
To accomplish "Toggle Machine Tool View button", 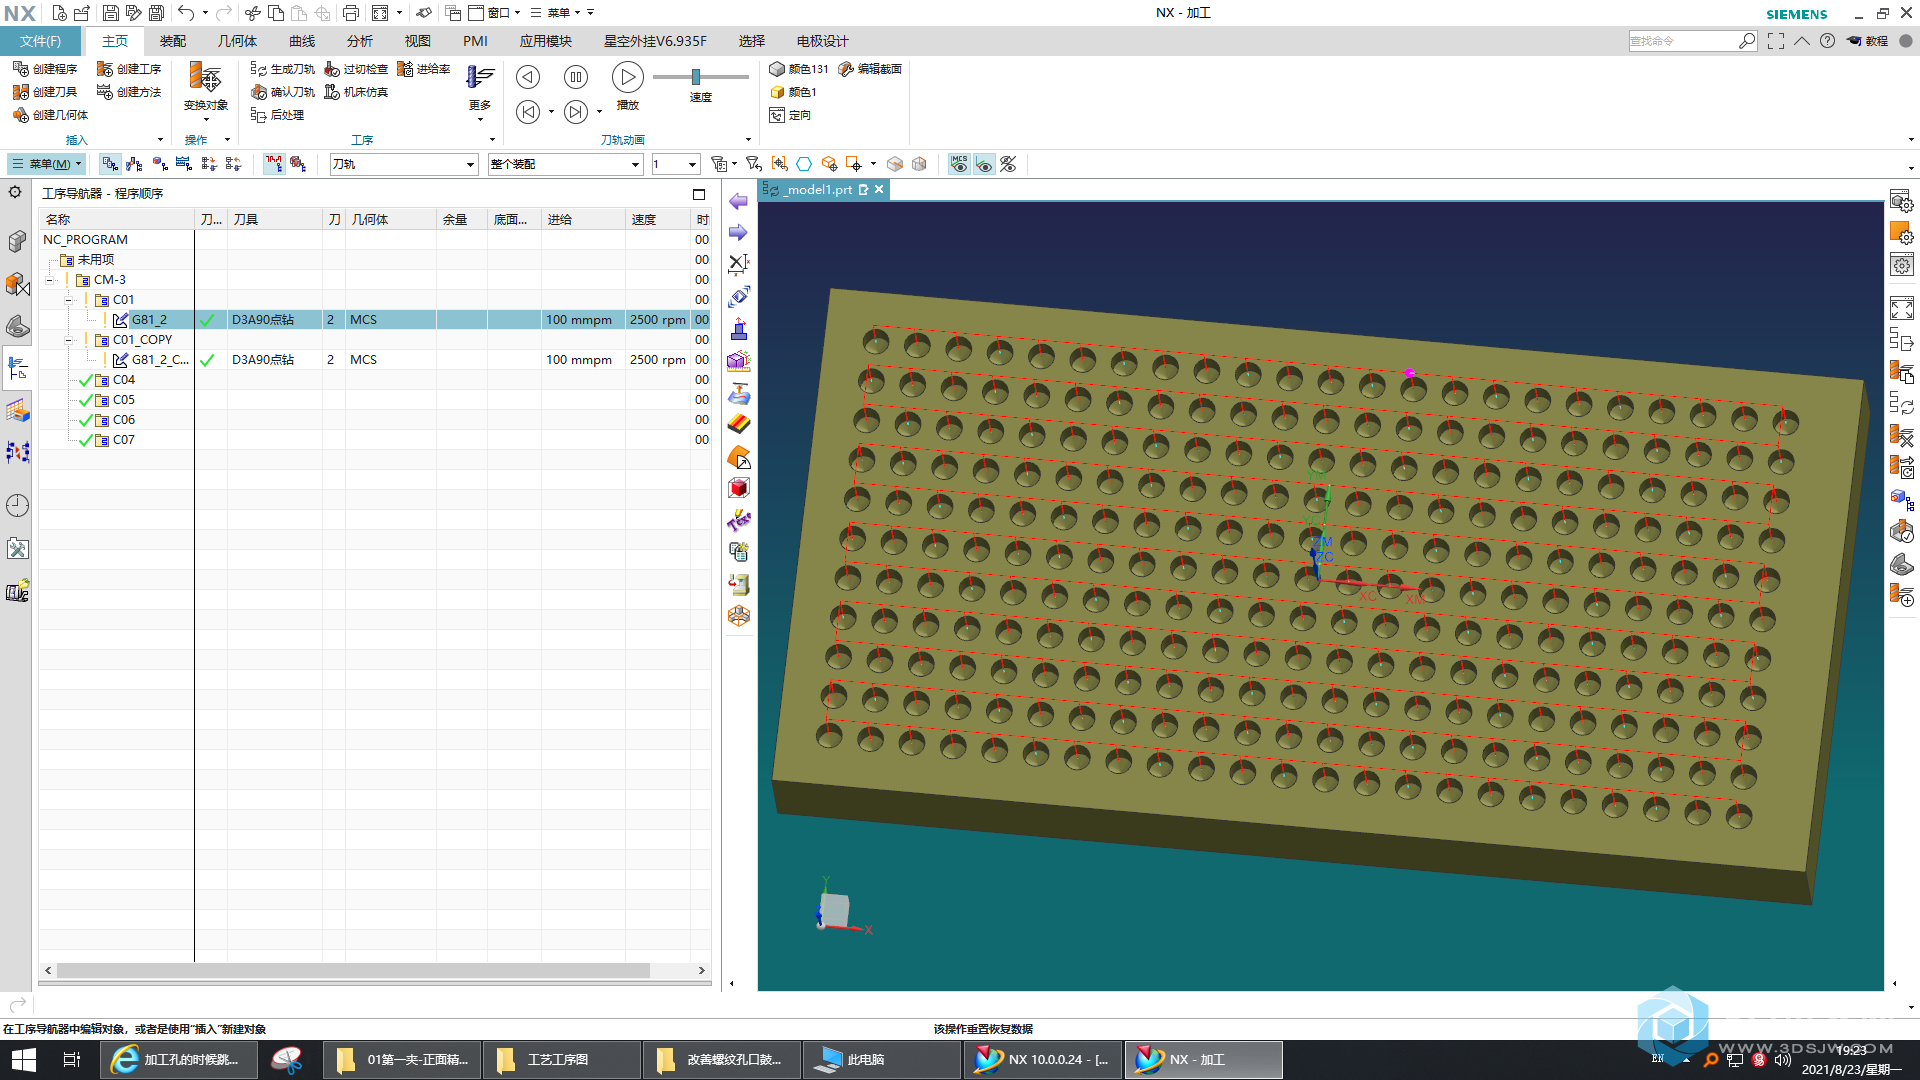I will 135,164.
